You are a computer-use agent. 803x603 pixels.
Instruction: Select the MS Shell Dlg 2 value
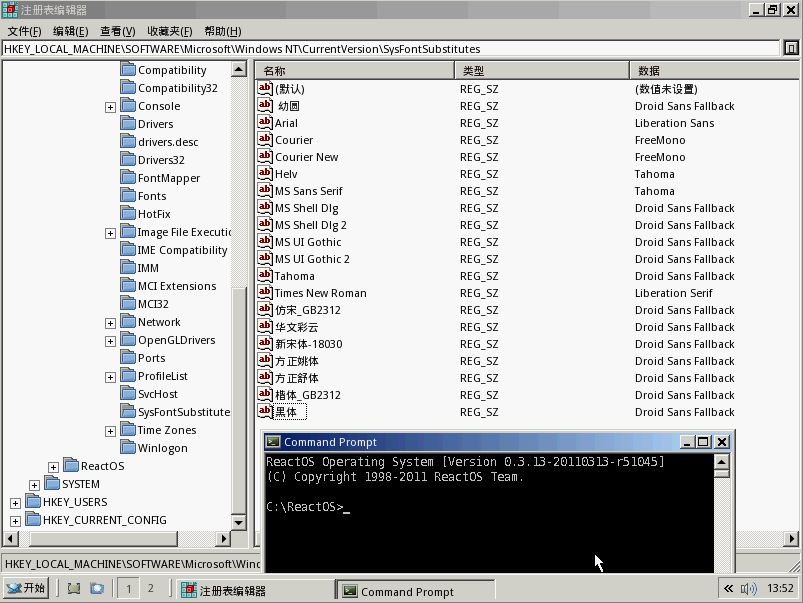(x=310, y=225)
